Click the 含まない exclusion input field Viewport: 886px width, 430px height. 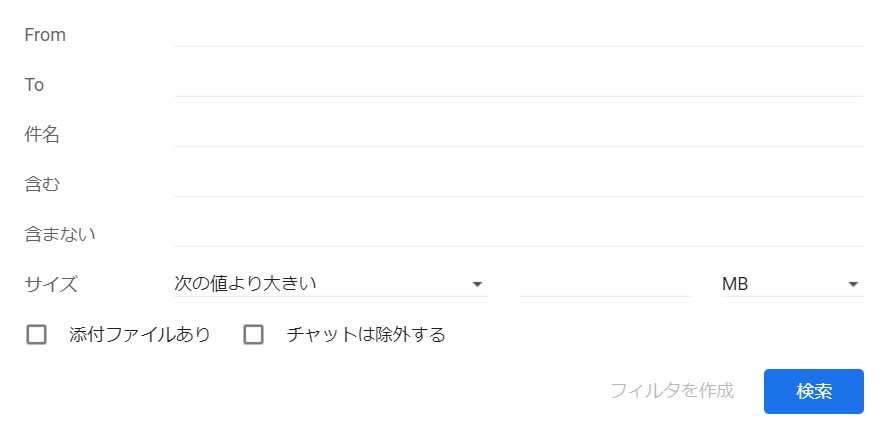[x=518, y=234]
